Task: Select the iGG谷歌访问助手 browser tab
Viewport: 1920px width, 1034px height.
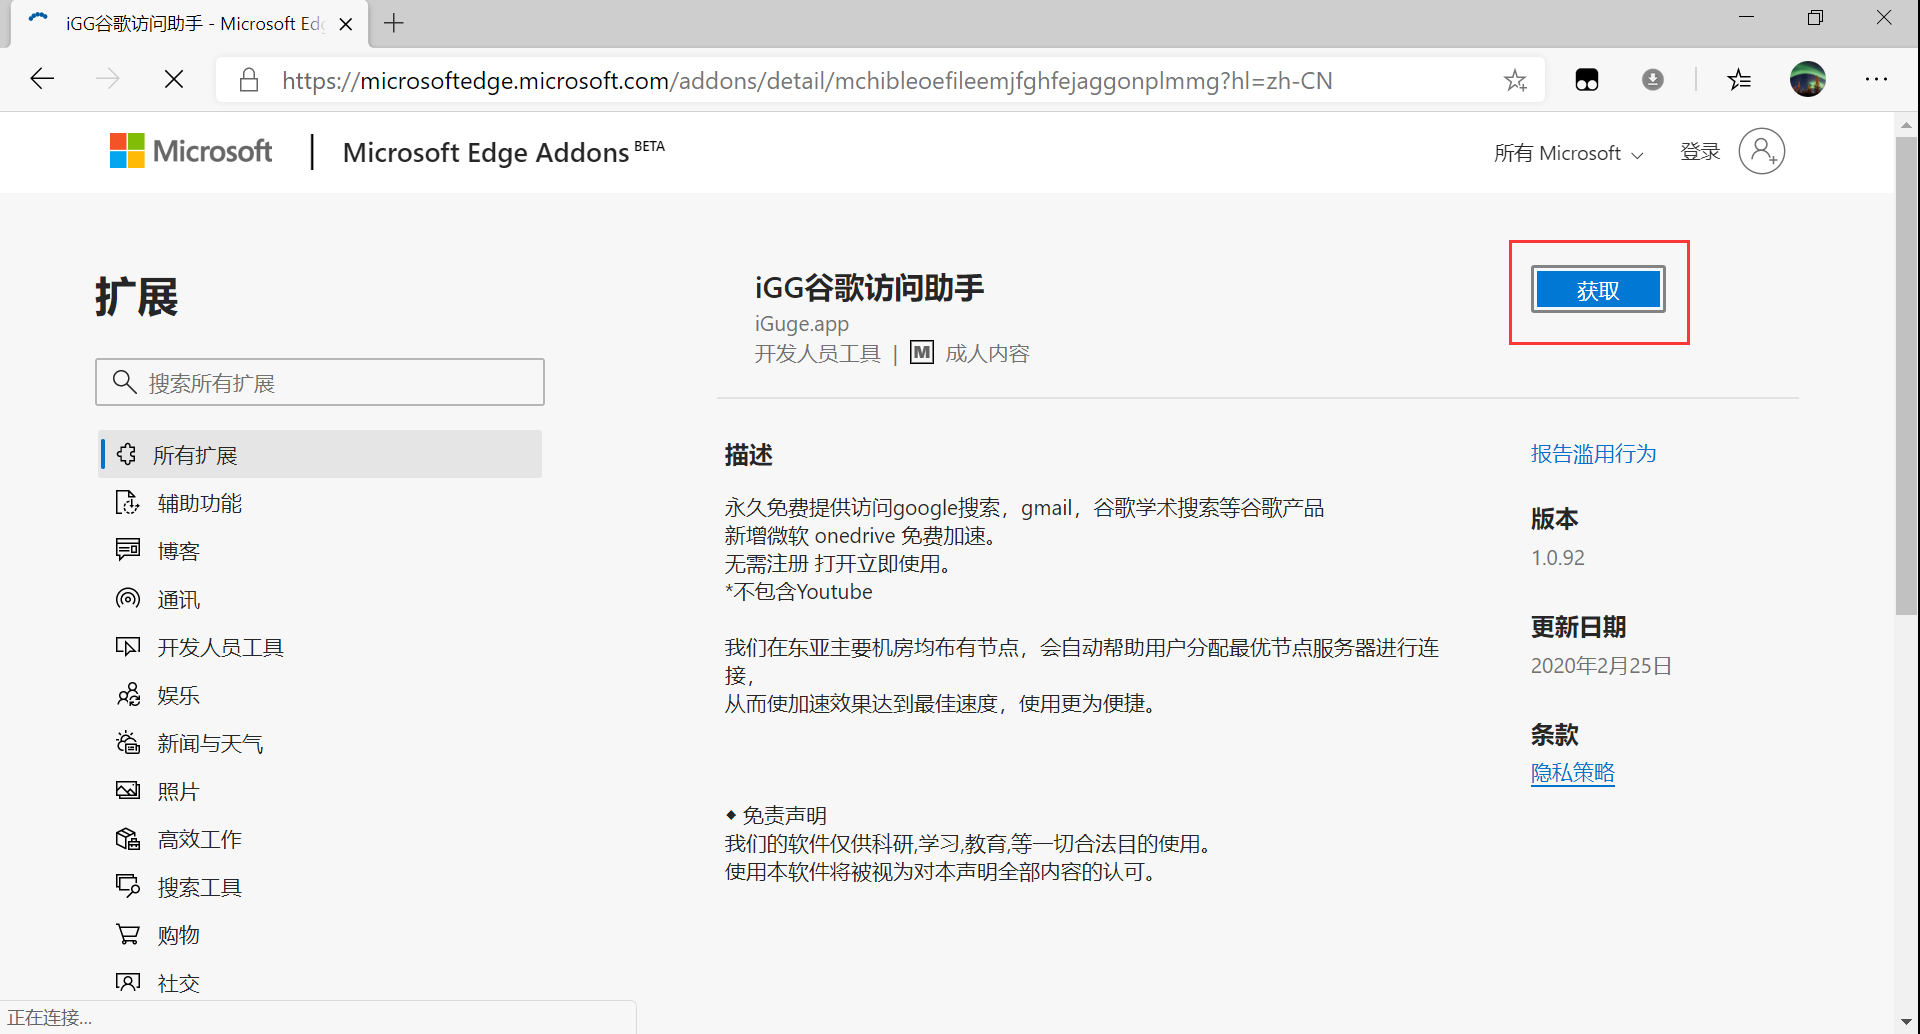Action: point(190,24)
